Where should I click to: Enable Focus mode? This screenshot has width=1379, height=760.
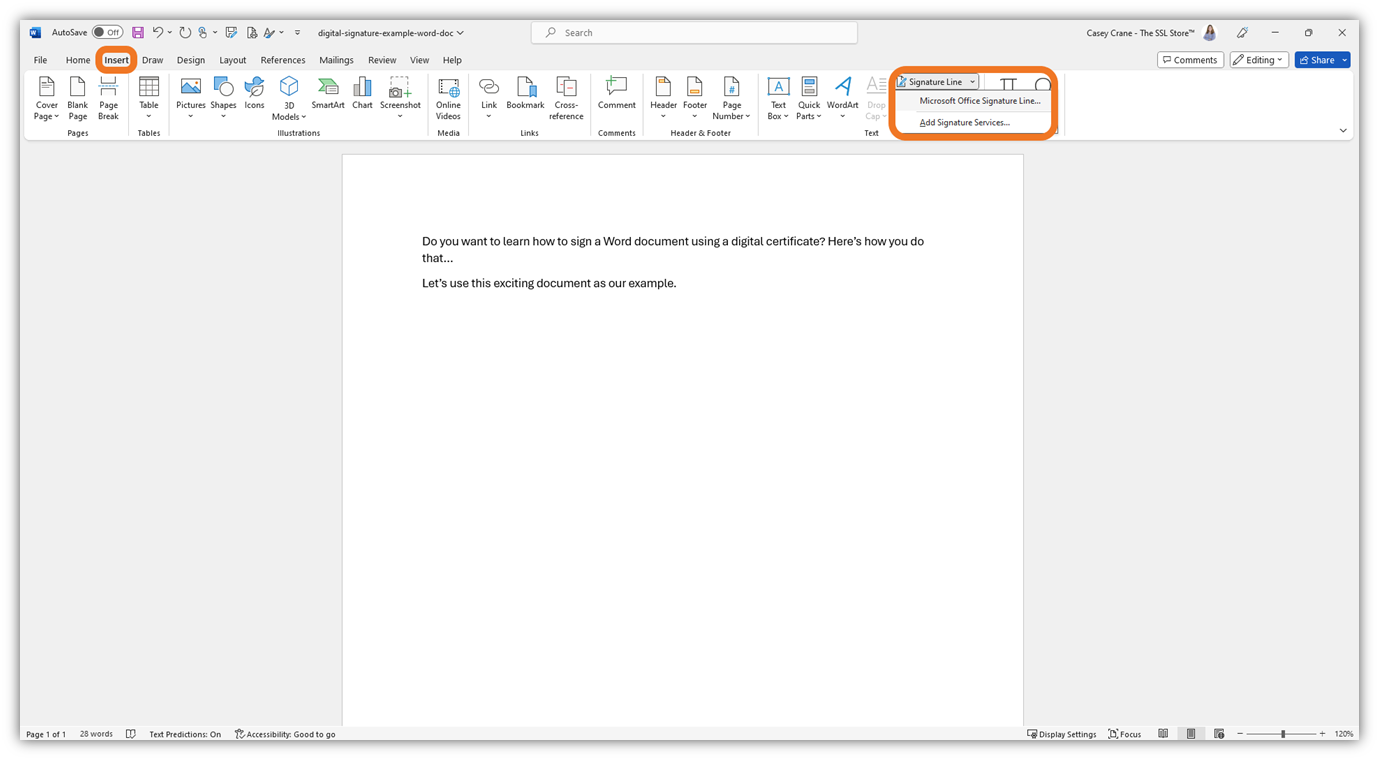[x=1124, y=733]
